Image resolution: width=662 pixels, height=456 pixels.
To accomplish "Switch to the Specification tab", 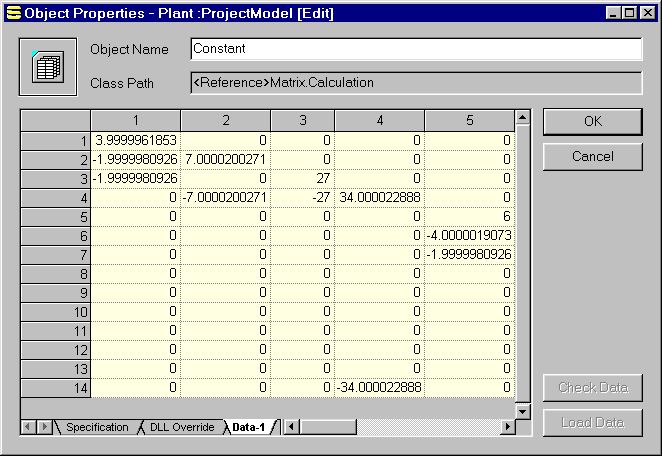I will (x=97, y=427).
